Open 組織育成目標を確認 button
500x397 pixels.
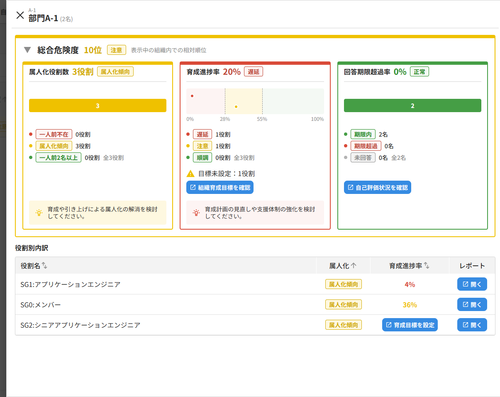coord(220,187)
